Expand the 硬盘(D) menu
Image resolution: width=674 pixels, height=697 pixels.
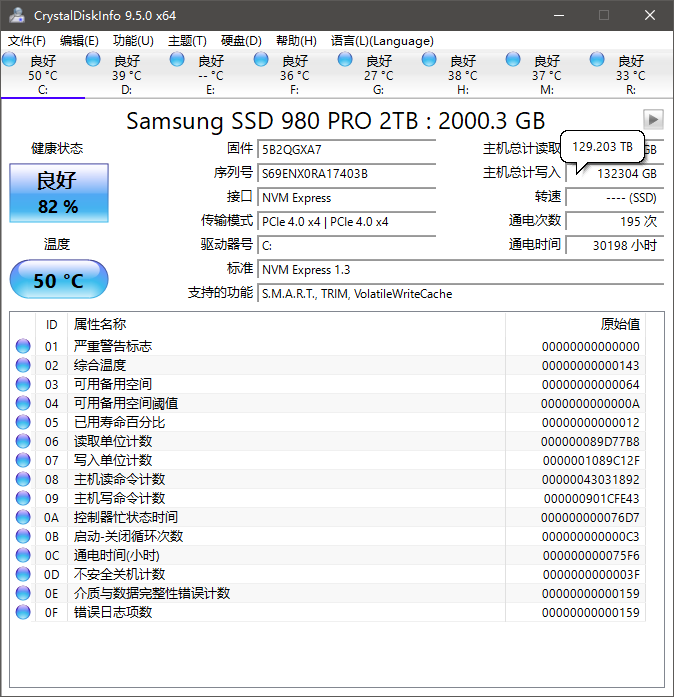pos(241,41)
